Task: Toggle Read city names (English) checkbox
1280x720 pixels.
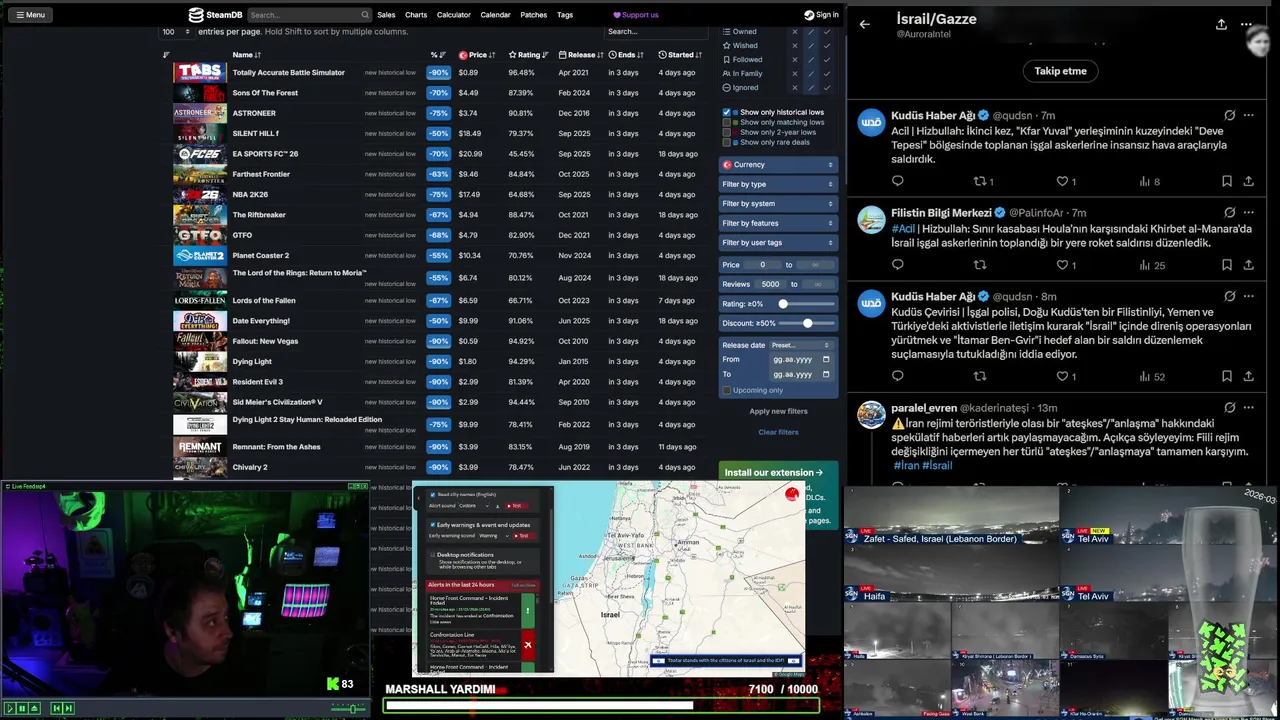Action: tap(432, 494)
